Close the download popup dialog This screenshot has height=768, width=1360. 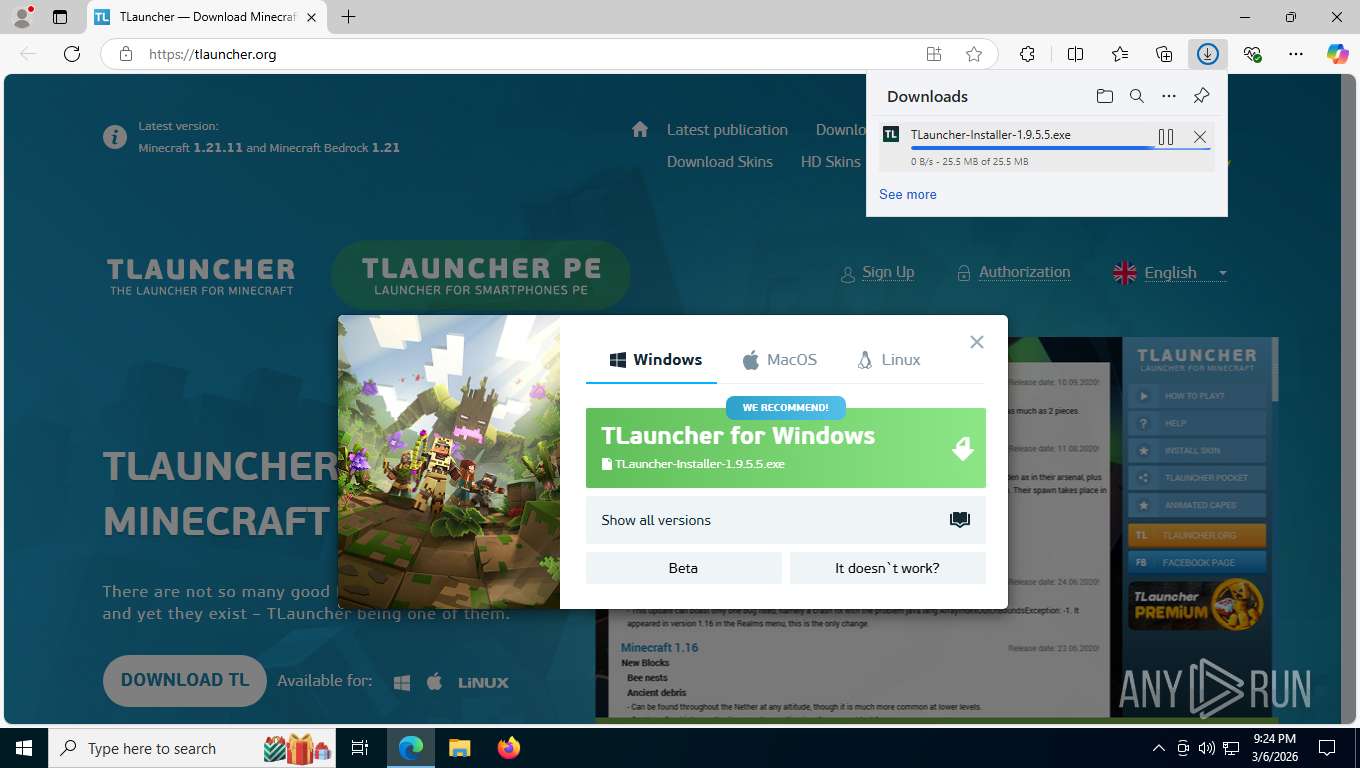coord(977,342)
